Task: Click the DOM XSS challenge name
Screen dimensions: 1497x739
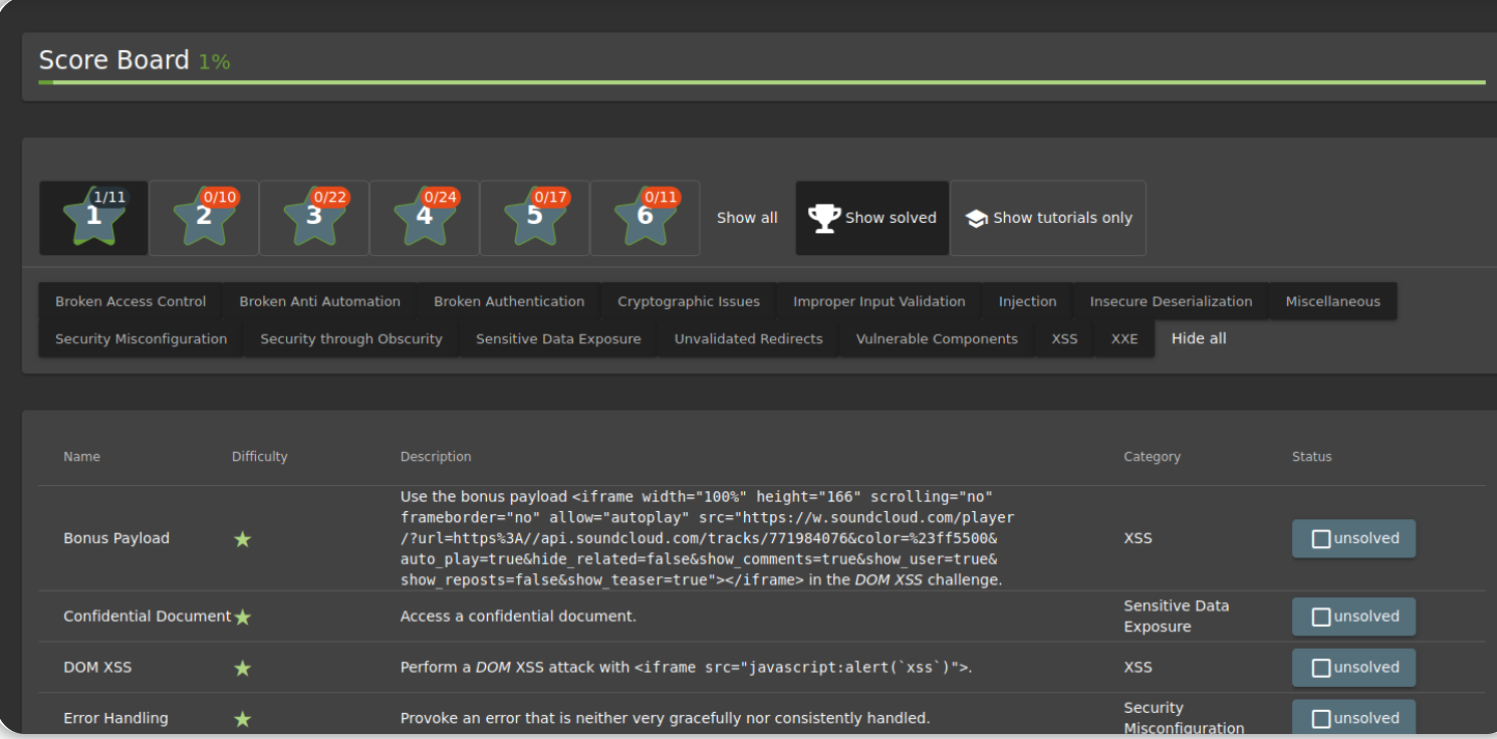Action: click(97, 667)
